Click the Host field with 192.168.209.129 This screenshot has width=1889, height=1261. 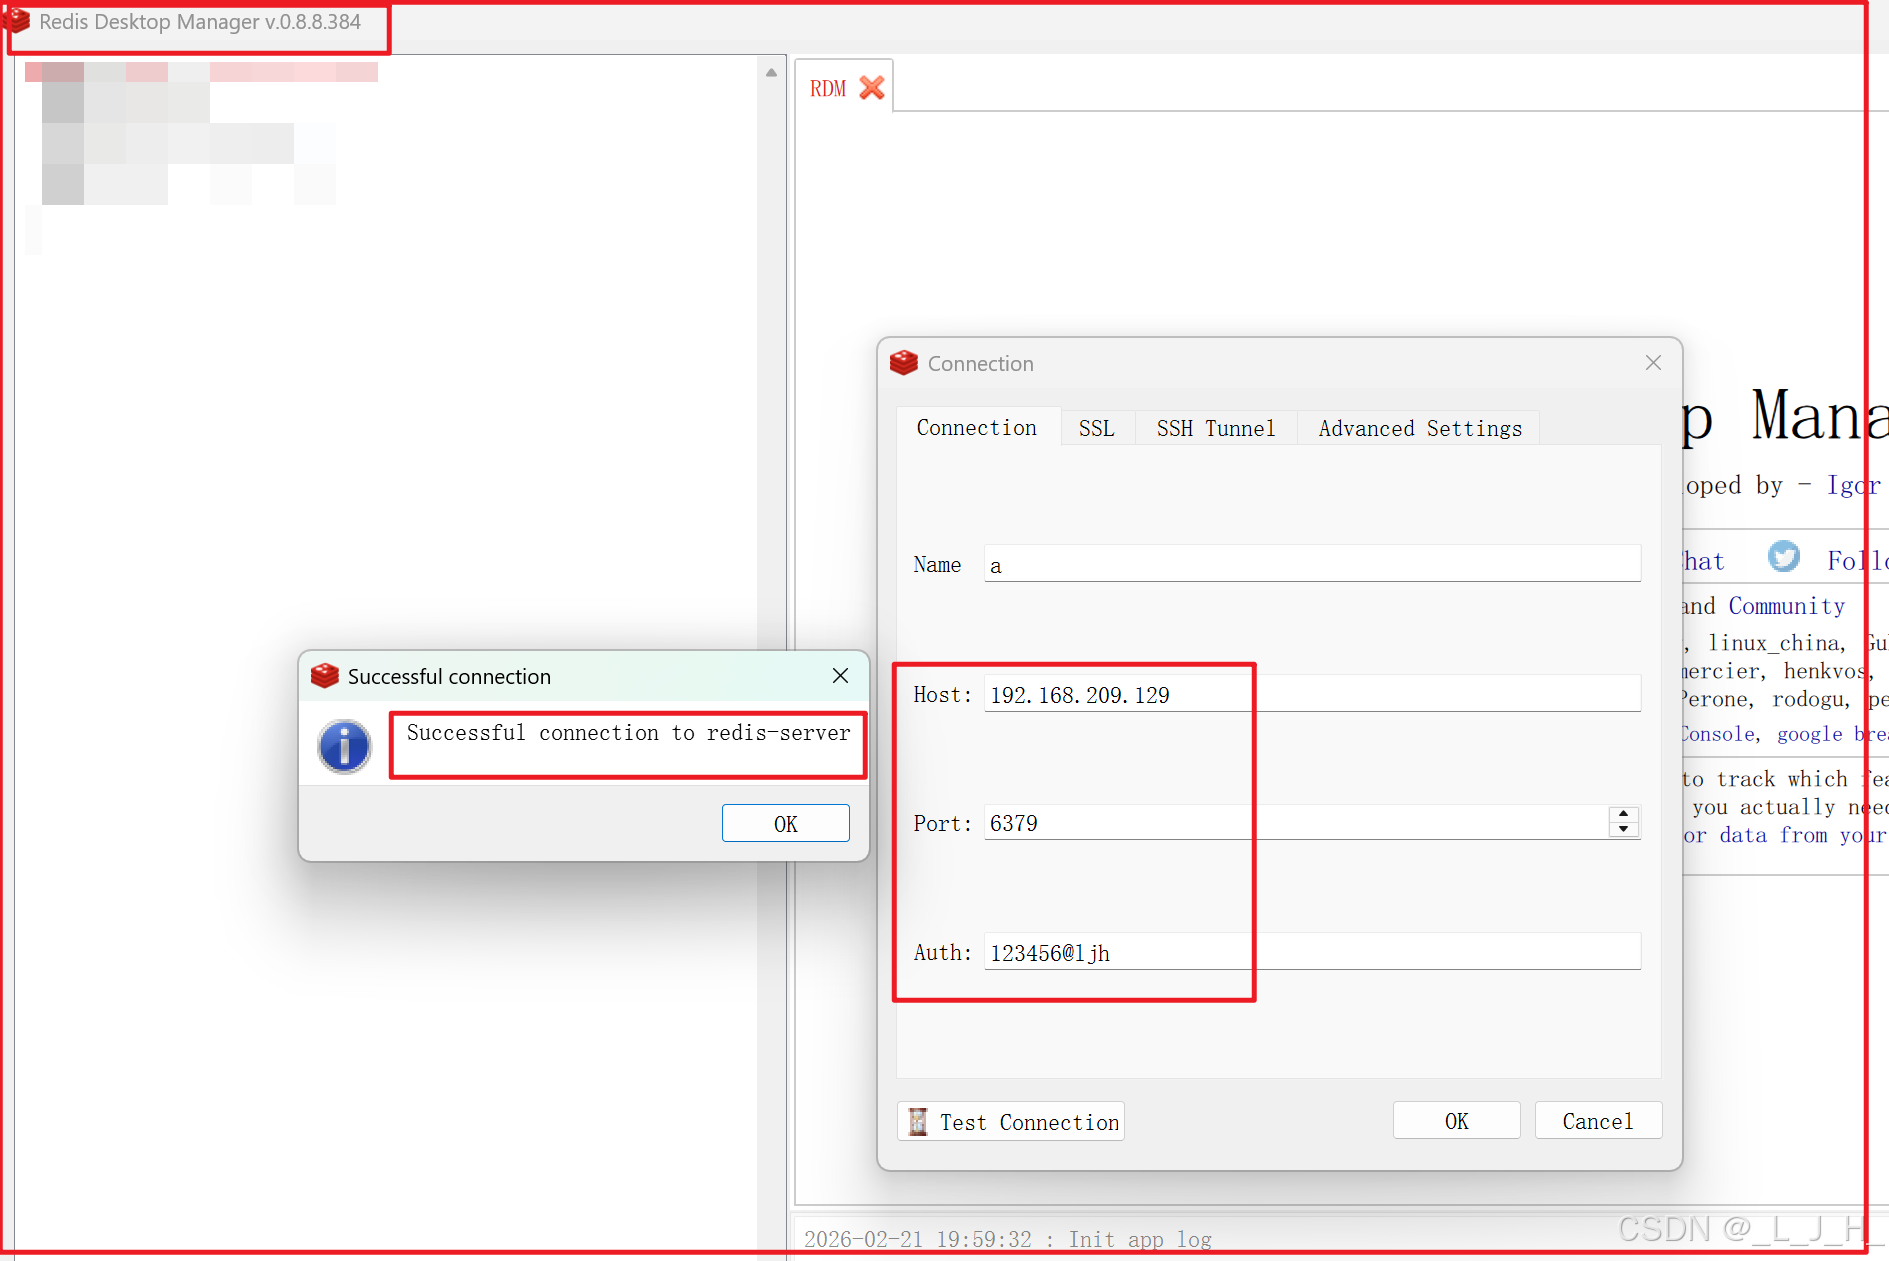1312,694
